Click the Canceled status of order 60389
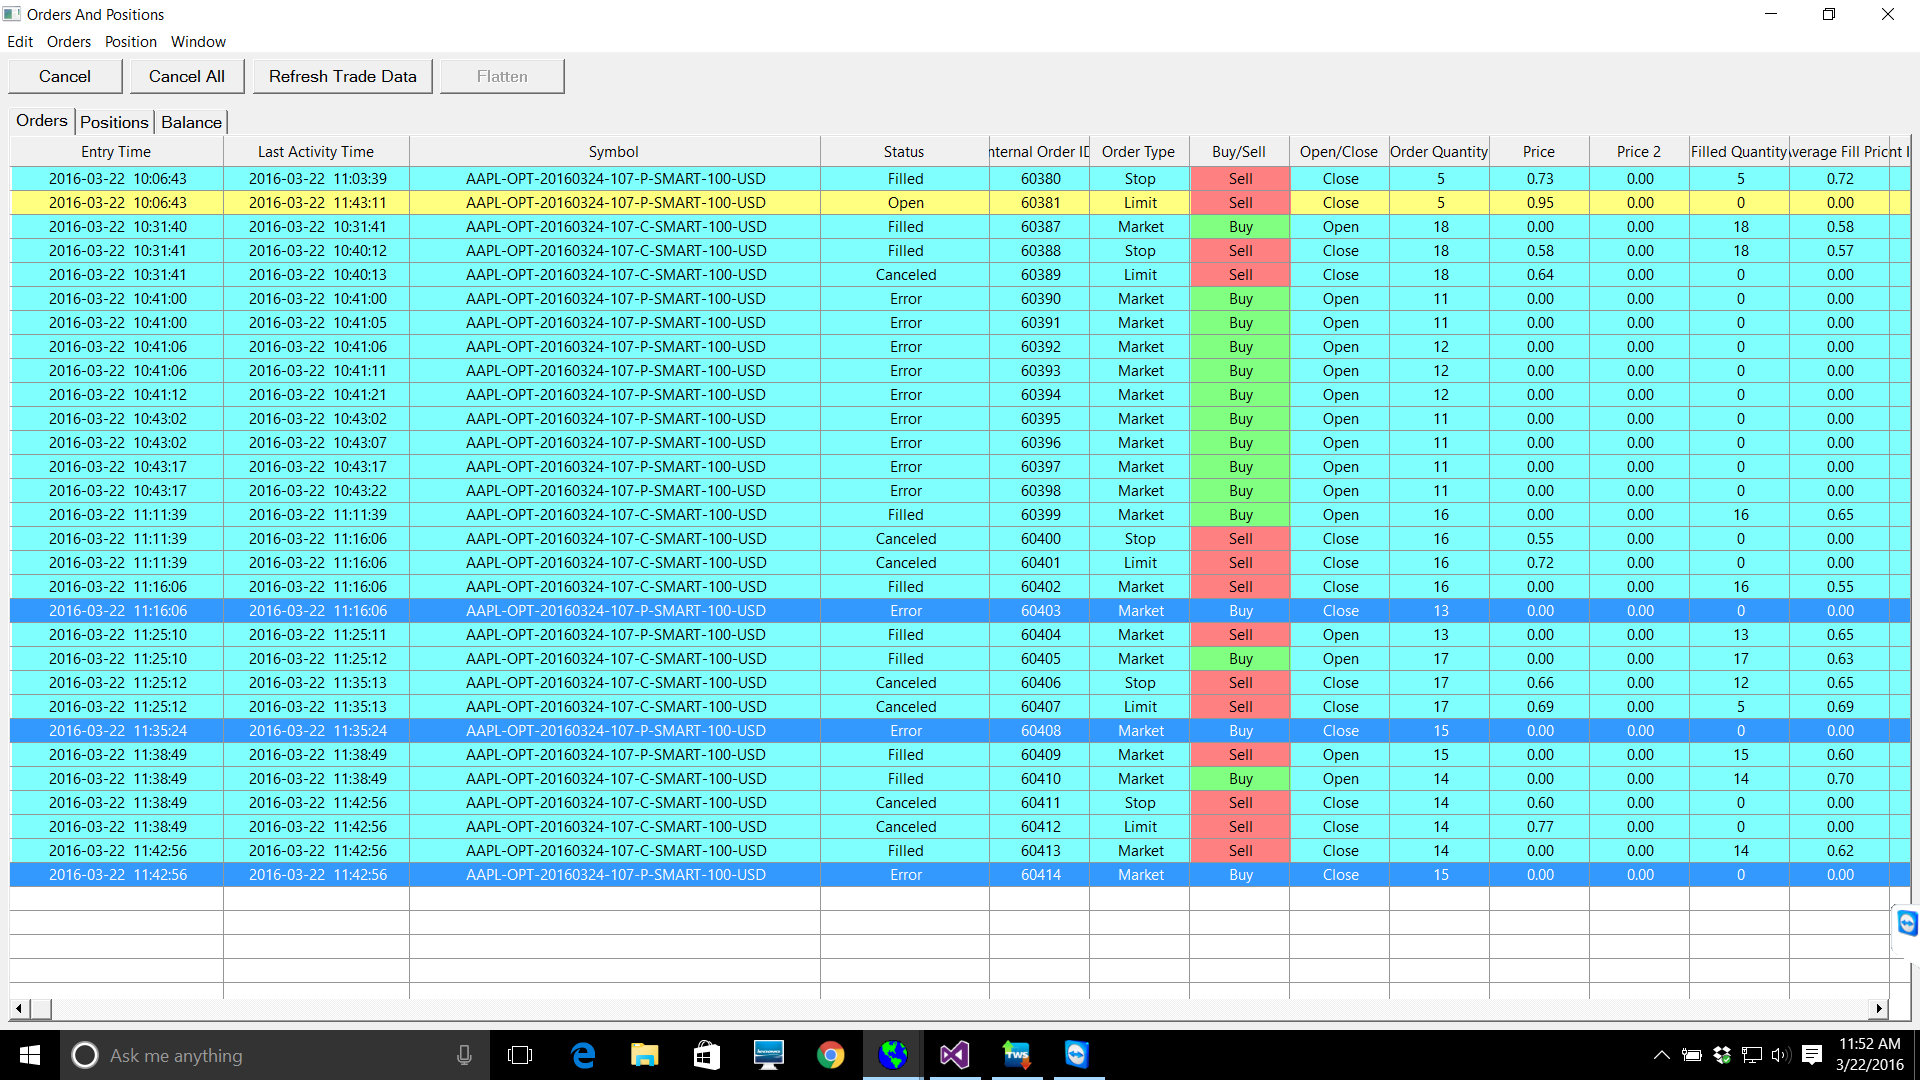 (x=905, y=275)
